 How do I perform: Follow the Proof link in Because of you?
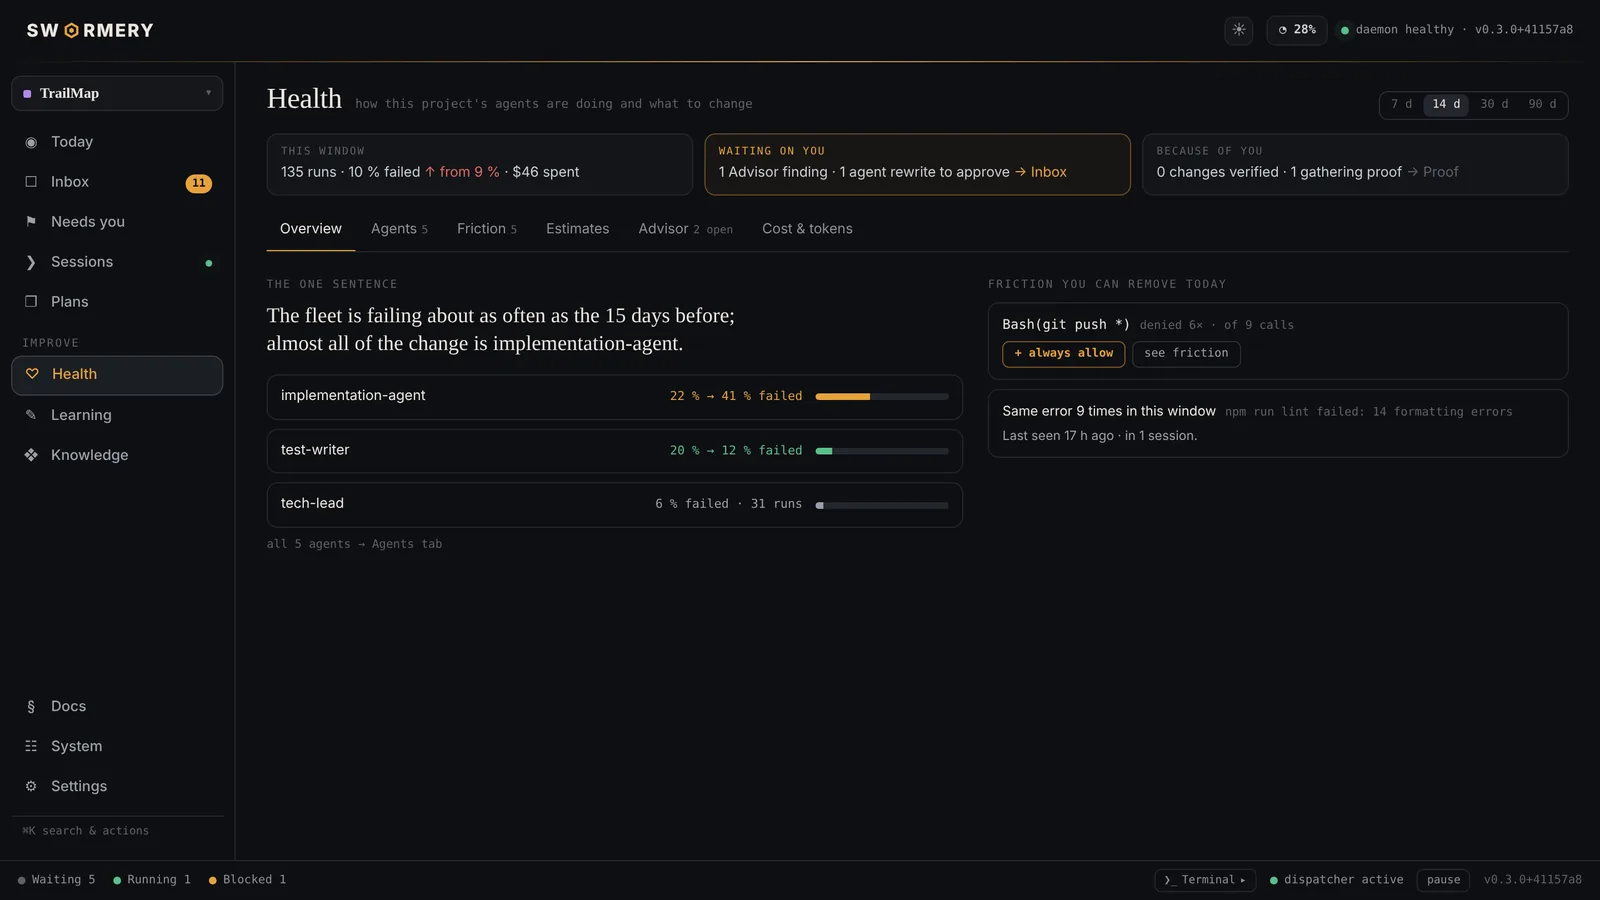1433,172
